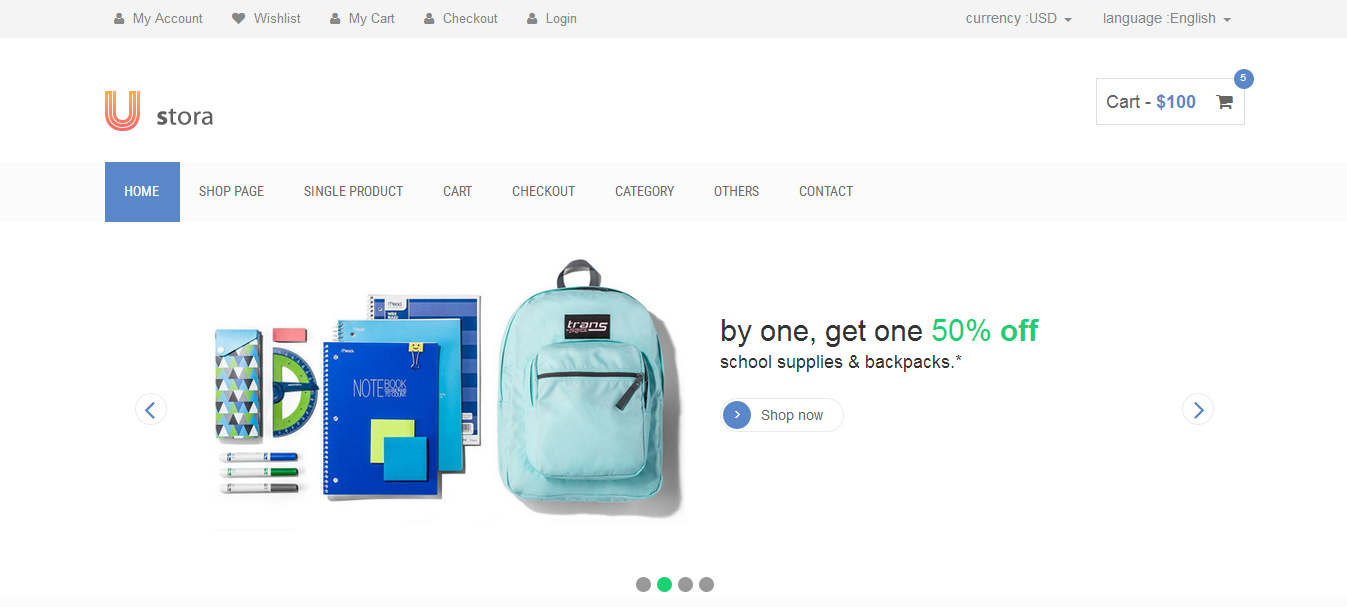The height and width of the screenshot is (607, 1347).
Task: Open the language English dropdown
Action: (x=1166, y=19)
